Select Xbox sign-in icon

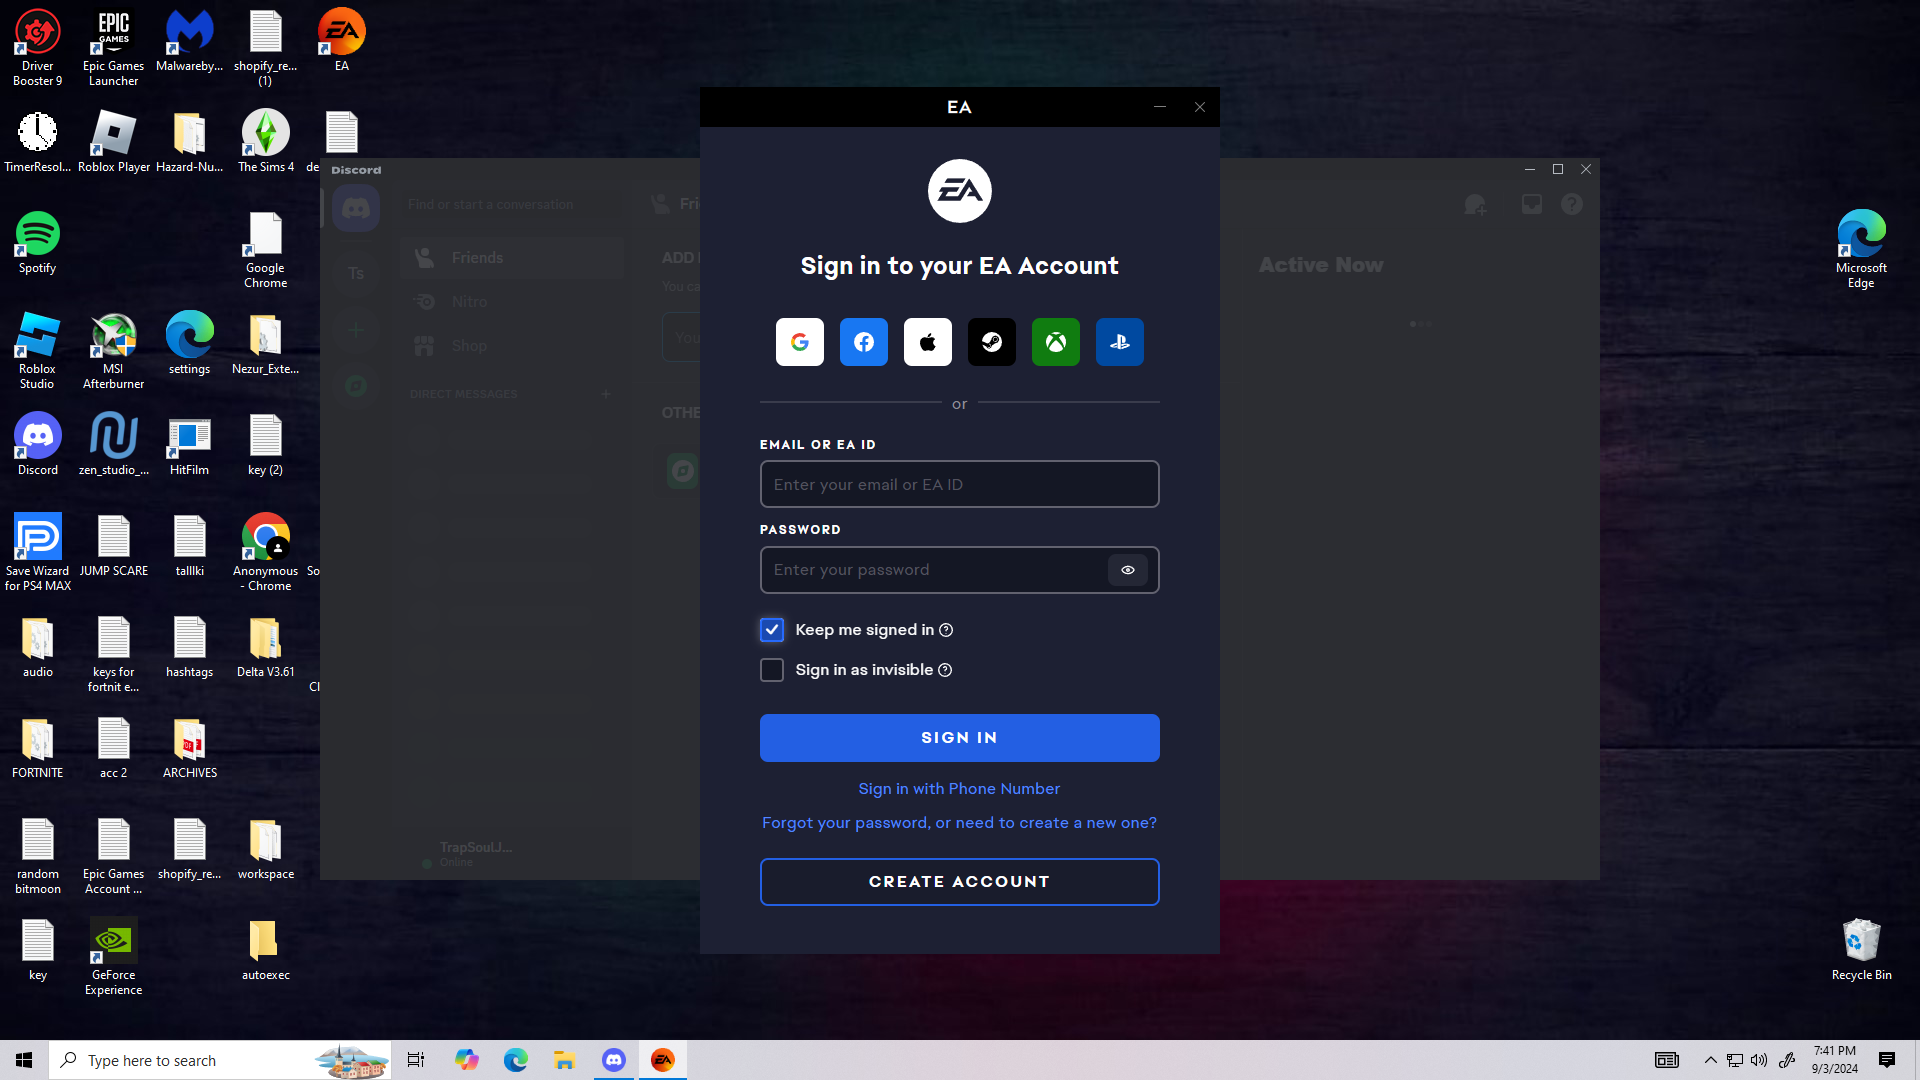click(x=1055, y=342)
